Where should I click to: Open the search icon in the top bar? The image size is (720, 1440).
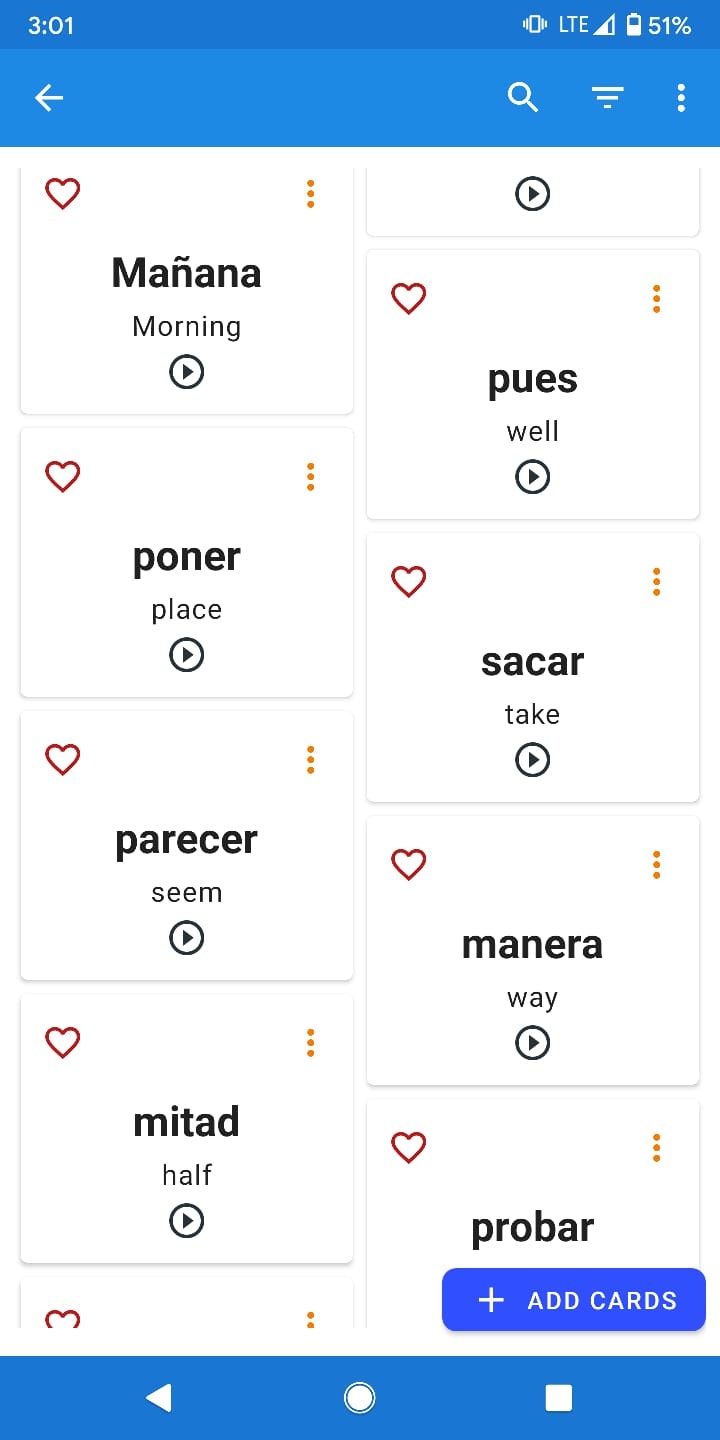pyautogui.click(x=522, y=97)
